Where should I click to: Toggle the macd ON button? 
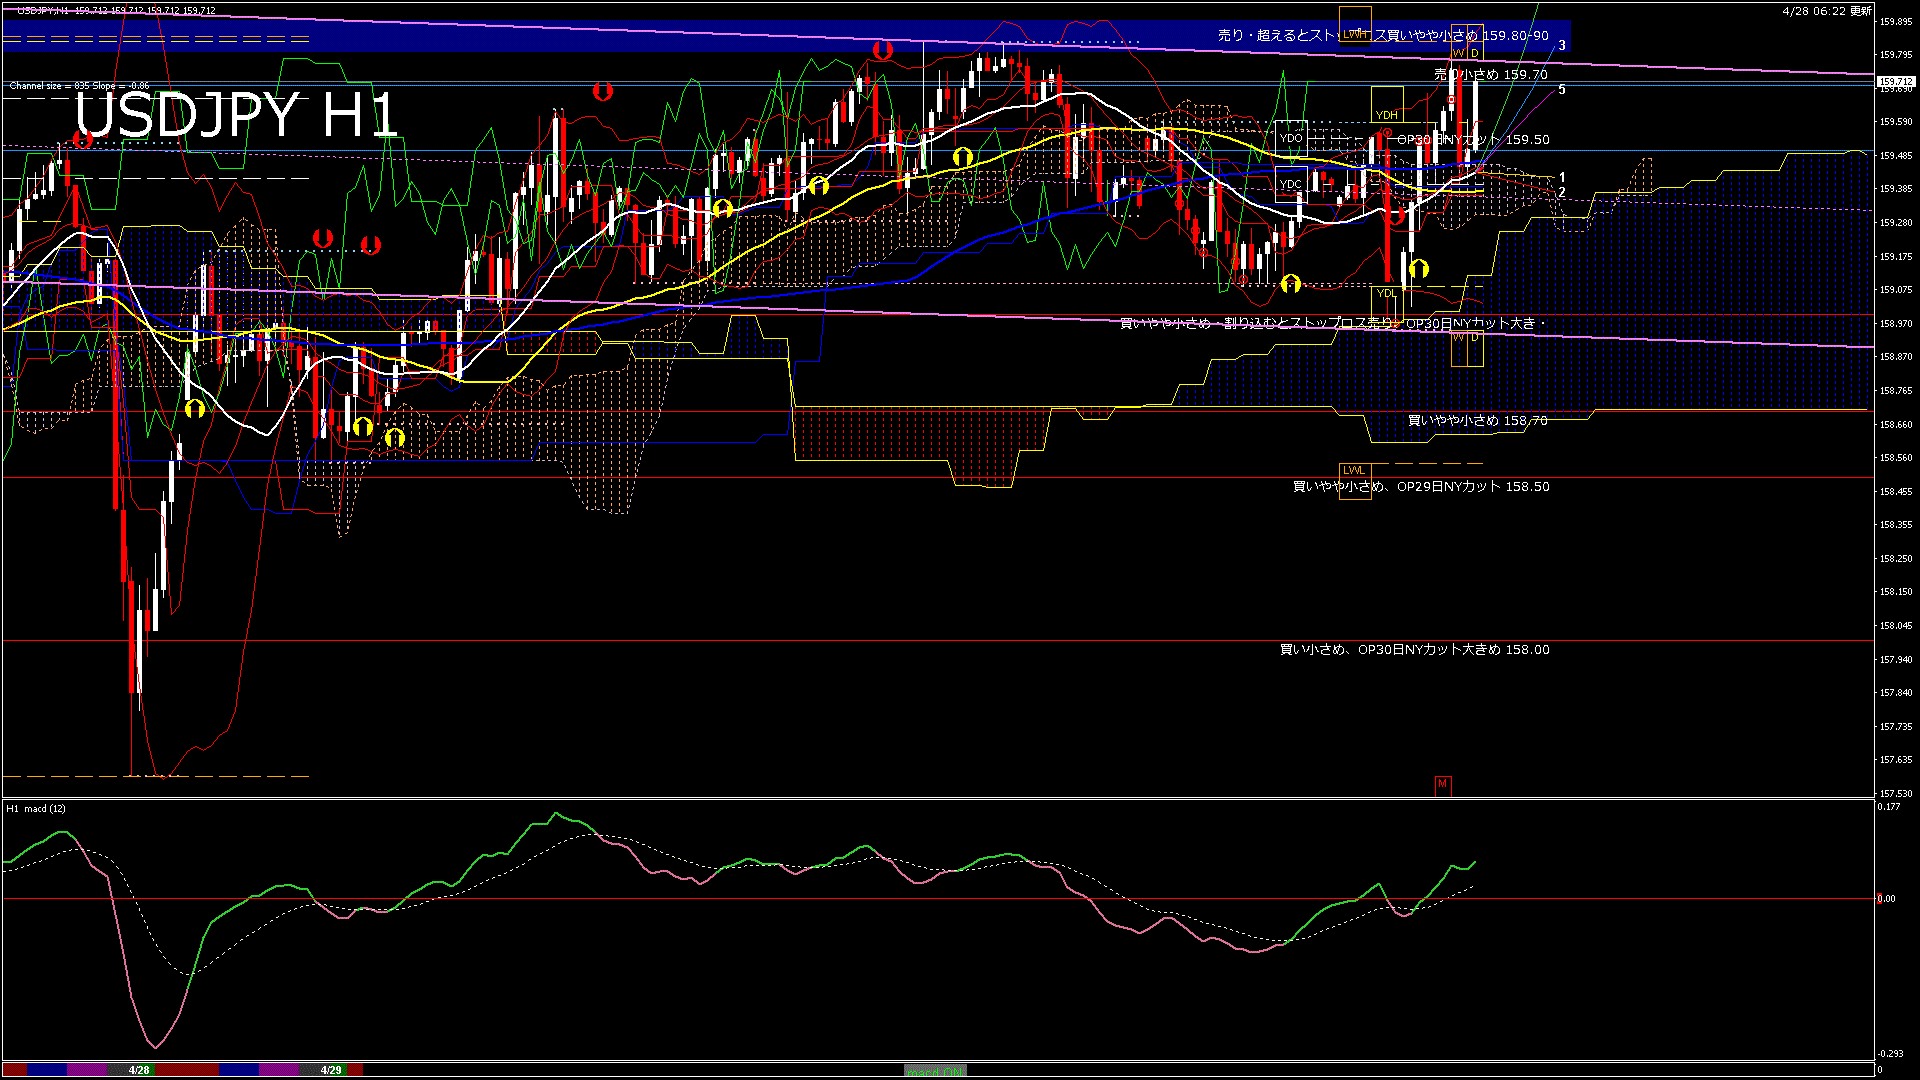935,1070
